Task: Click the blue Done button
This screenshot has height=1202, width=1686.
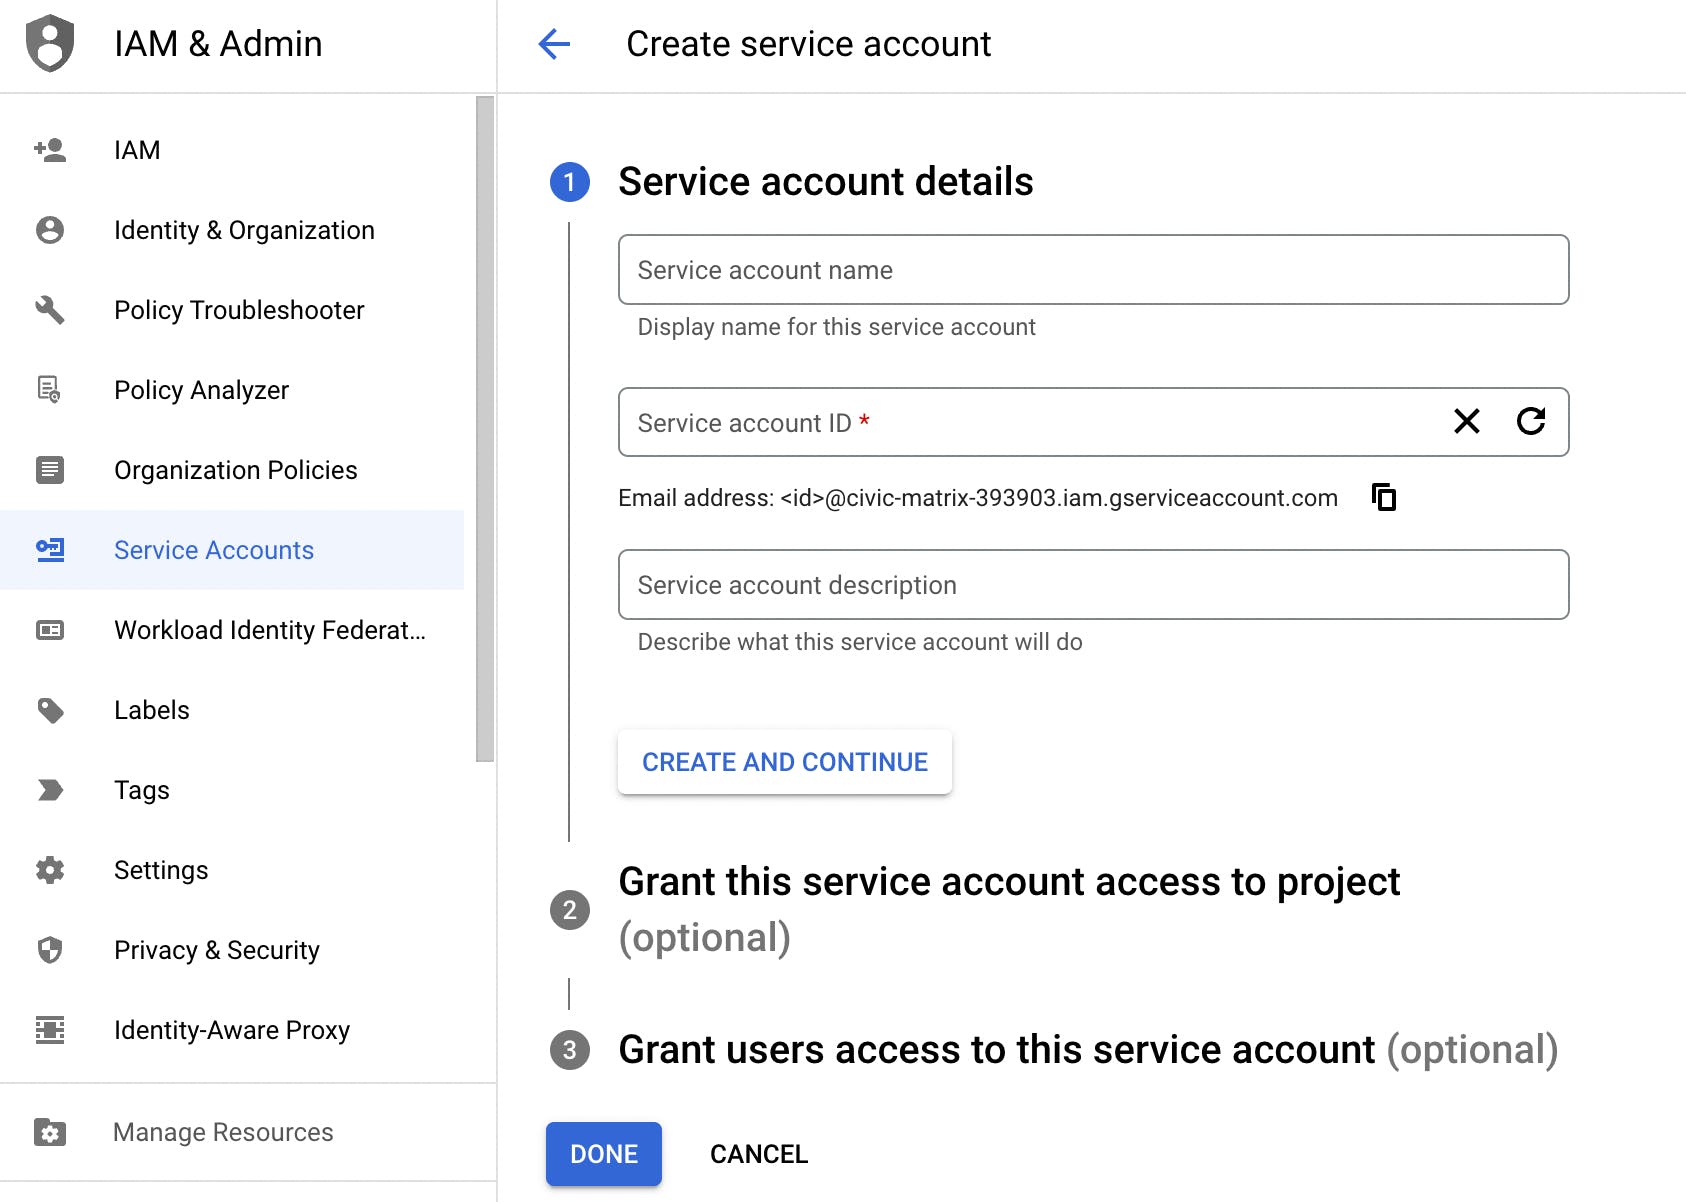Action: (x=603, y=1154)
